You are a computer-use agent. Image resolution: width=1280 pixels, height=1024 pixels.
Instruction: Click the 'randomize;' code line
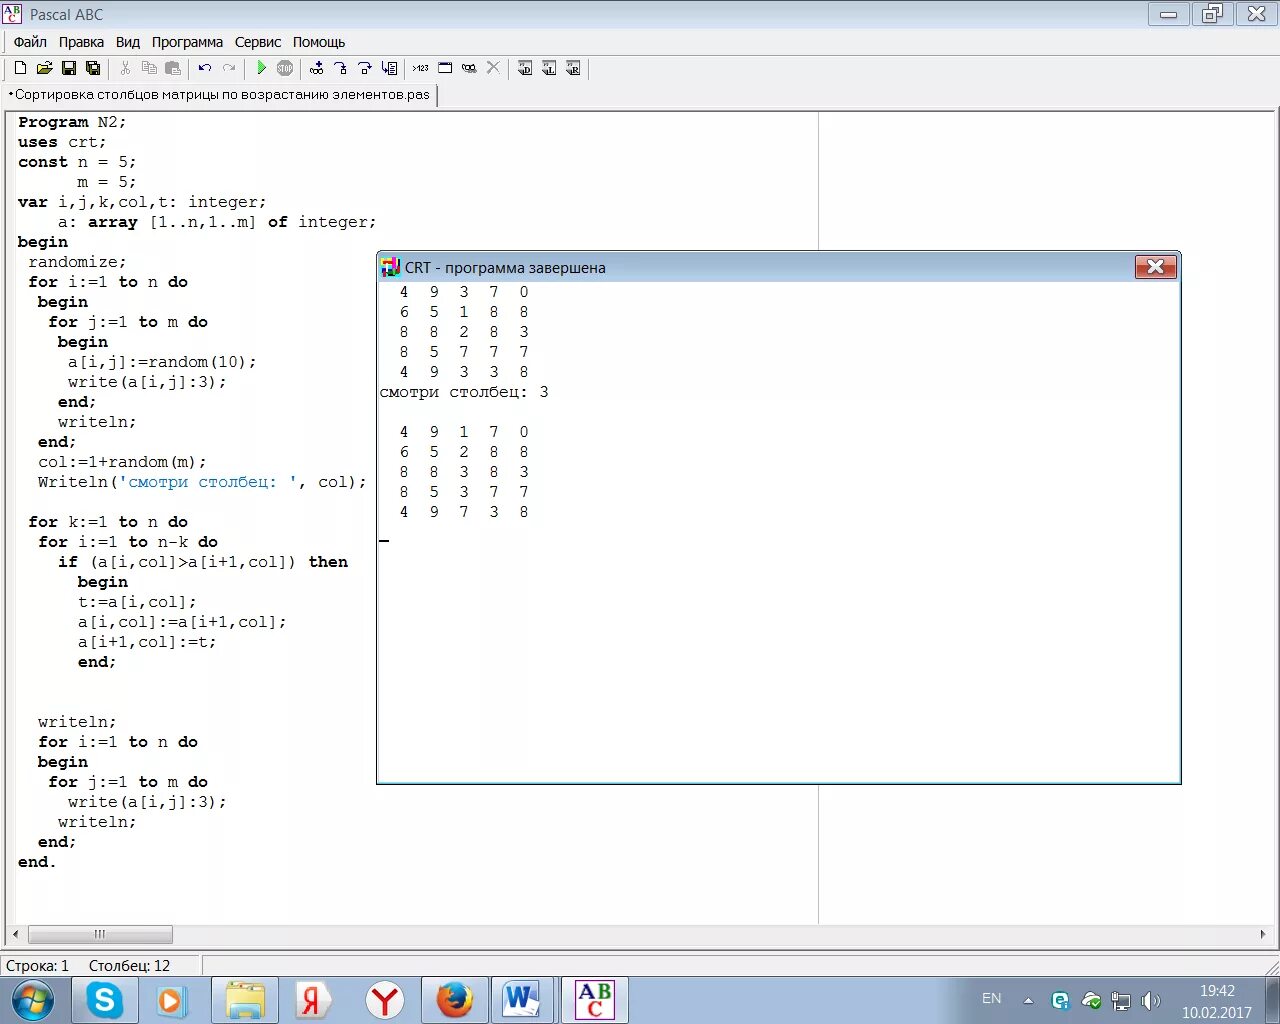tap(77, 262)
